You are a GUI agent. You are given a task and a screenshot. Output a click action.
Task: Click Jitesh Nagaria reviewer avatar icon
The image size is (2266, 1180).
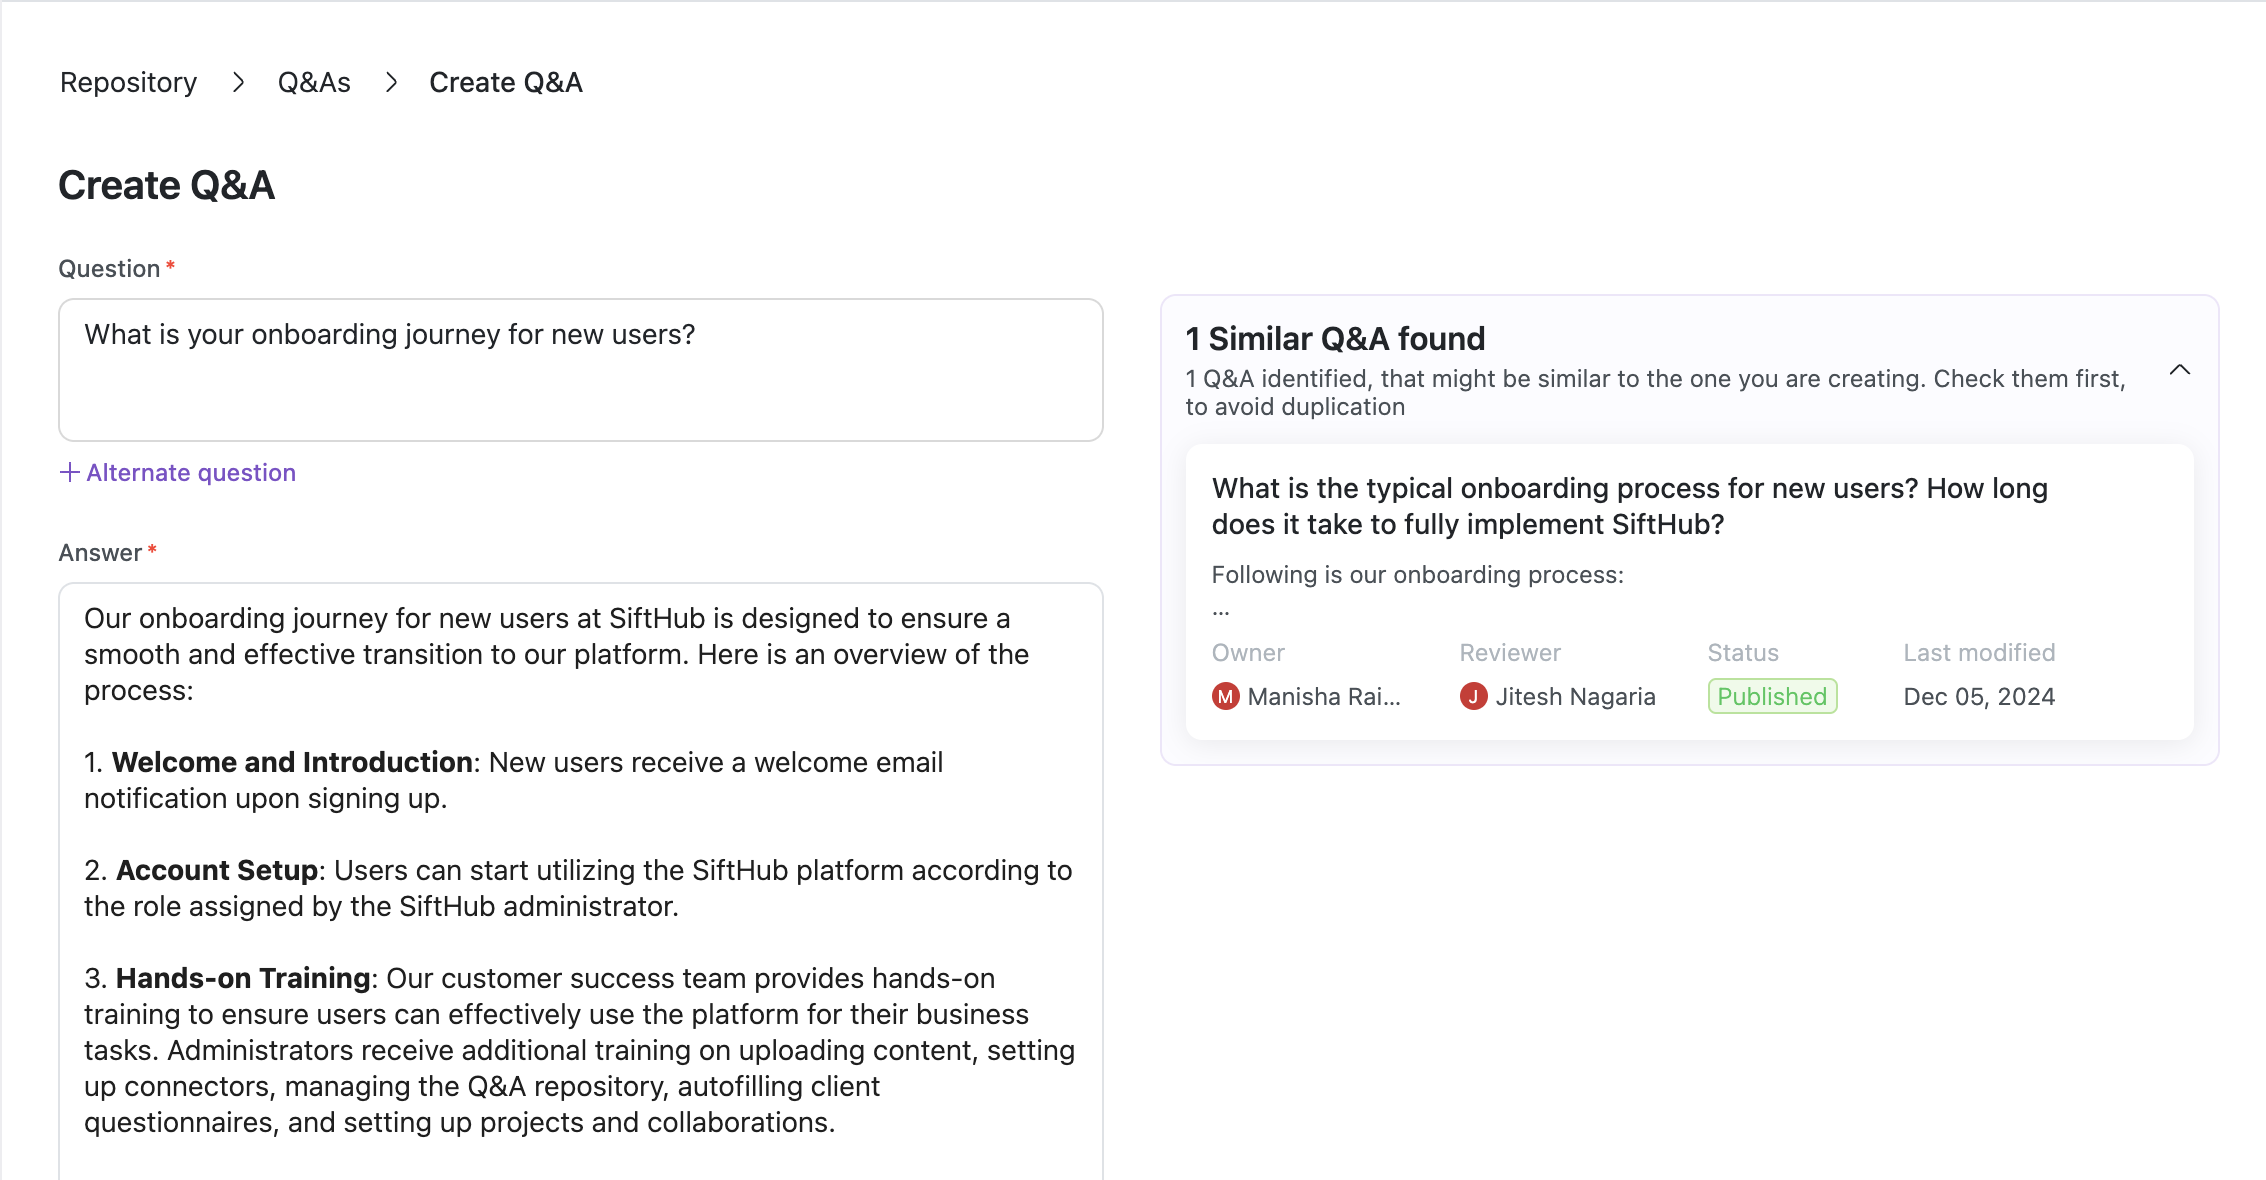(1473, 696)
